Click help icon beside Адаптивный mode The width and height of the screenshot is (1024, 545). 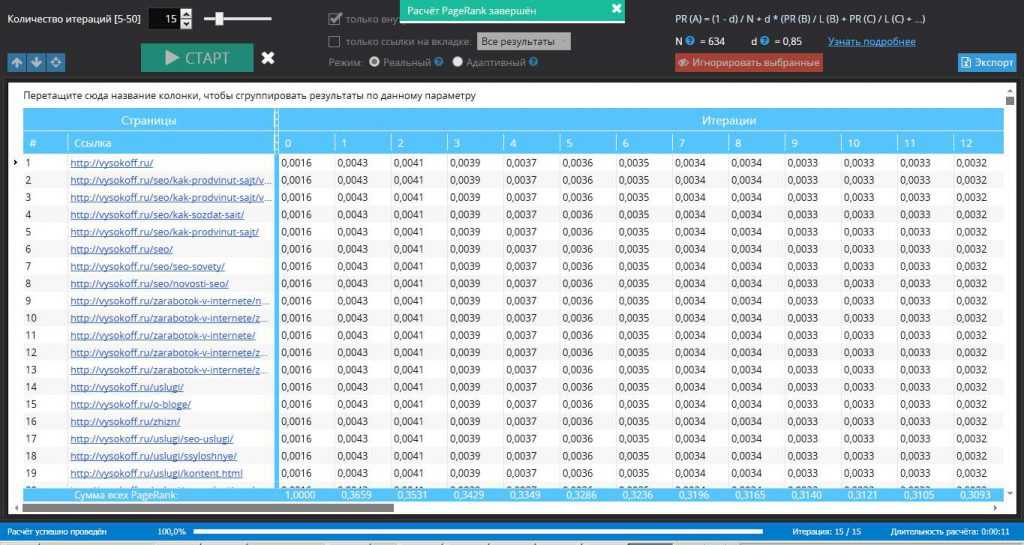point(533,62)
